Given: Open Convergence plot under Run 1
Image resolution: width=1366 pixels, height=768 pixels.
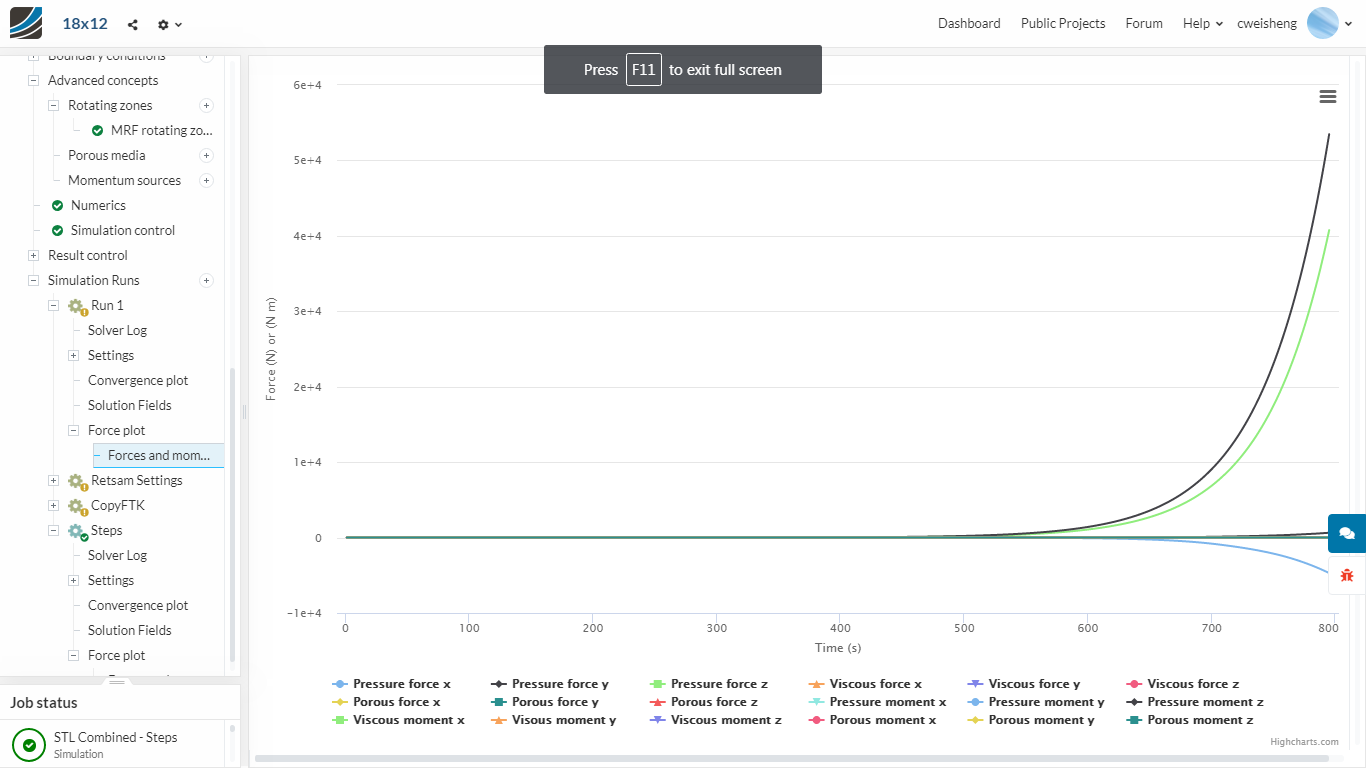Looking at the screenshot, I should (x=138, y=380).
